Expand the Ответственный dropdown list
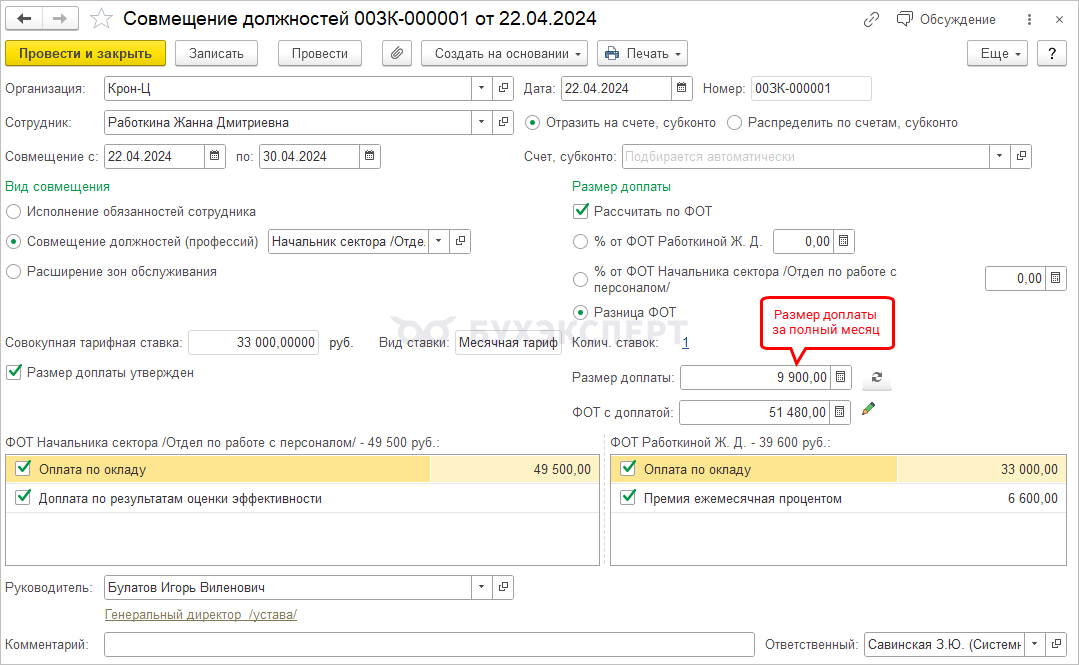Image resolution: width=1079 pixels, height=665 pixels. coord(1034,644)
